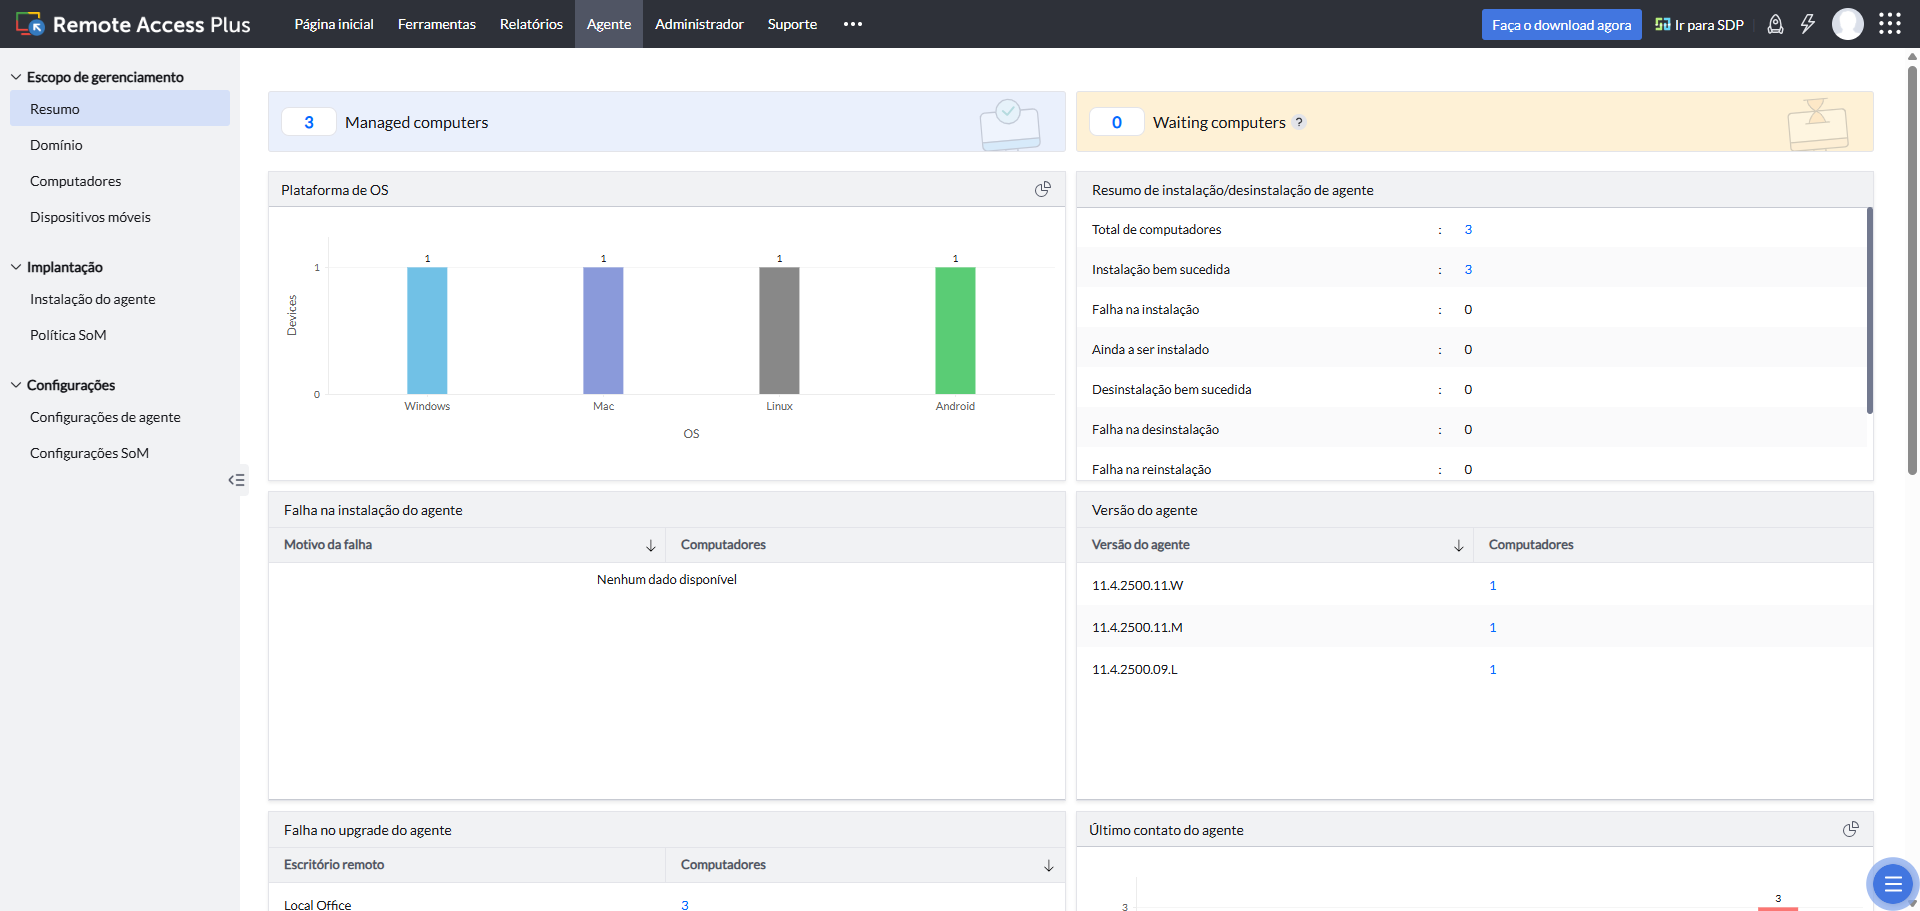Open the Relatórios tab
The image size is (1920, 911).
click(531, 24)
